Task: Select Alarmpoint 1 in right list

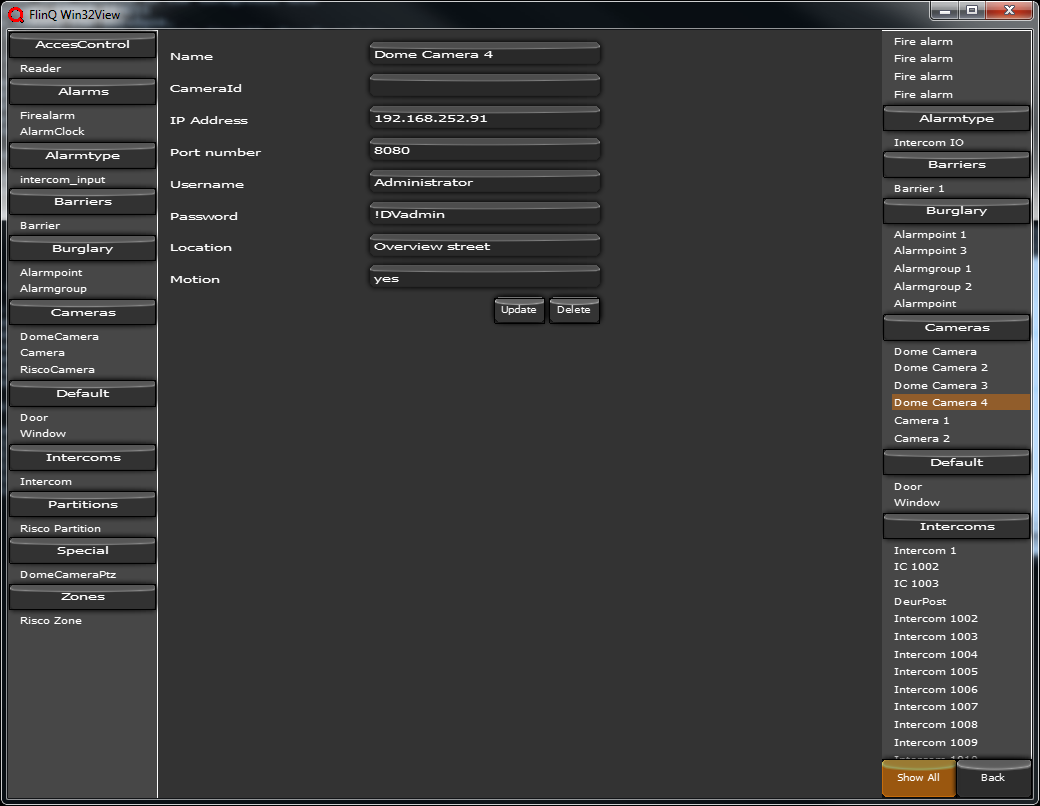Action: point(930,235)
